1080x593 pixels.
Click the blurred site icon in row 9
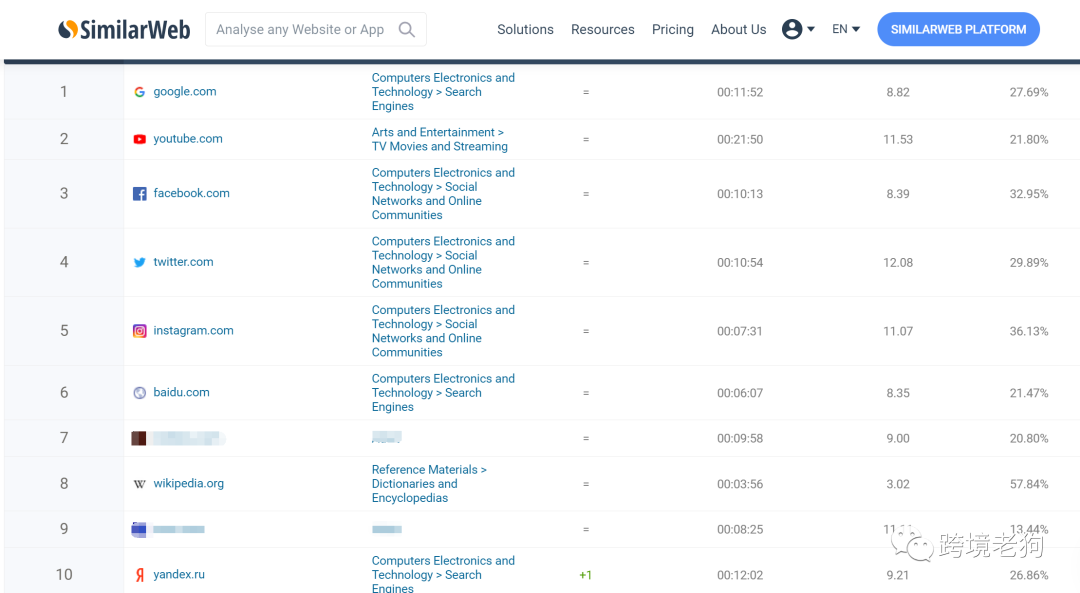tap(138, 530)
